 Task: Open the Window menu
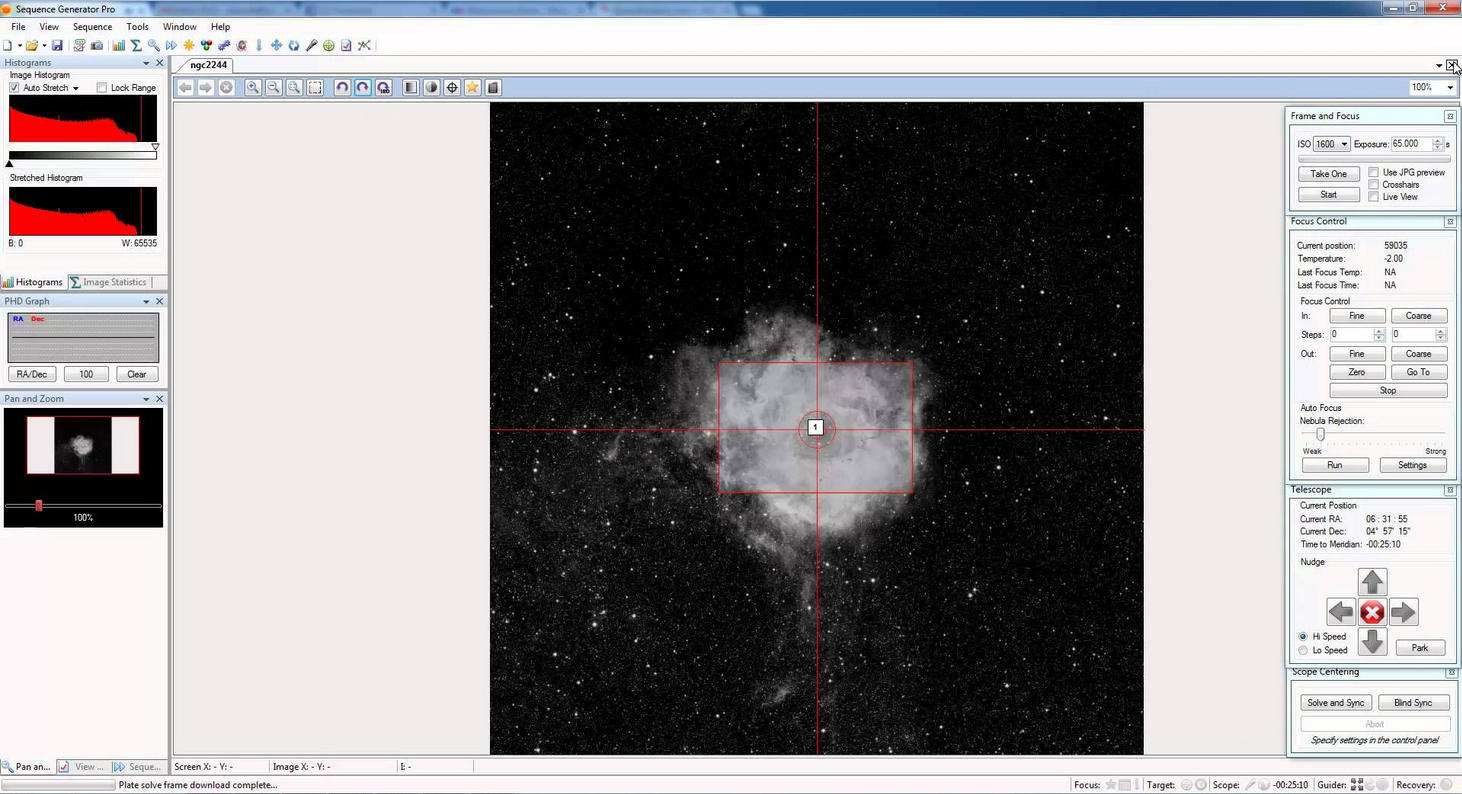click(x=179, y=27)
